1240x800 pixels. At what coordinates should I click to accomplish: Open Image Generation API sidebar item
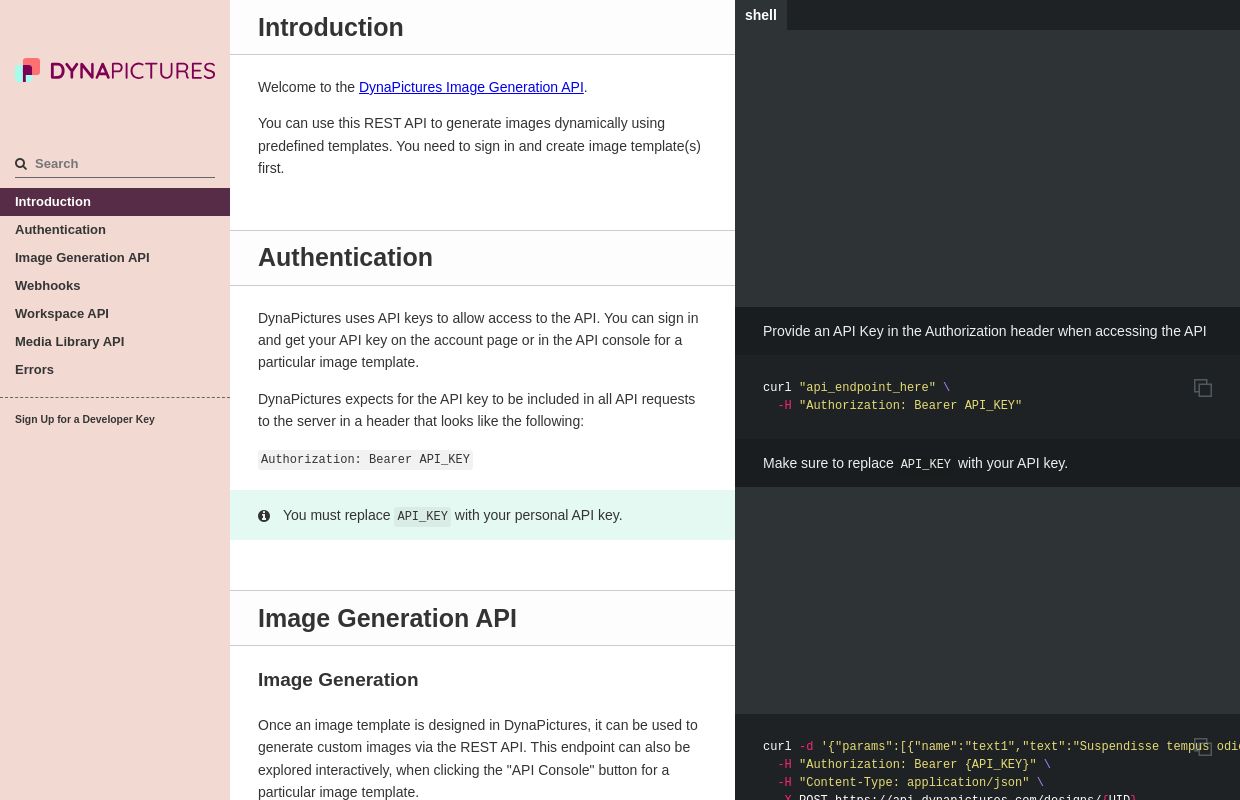click(115, 258)
